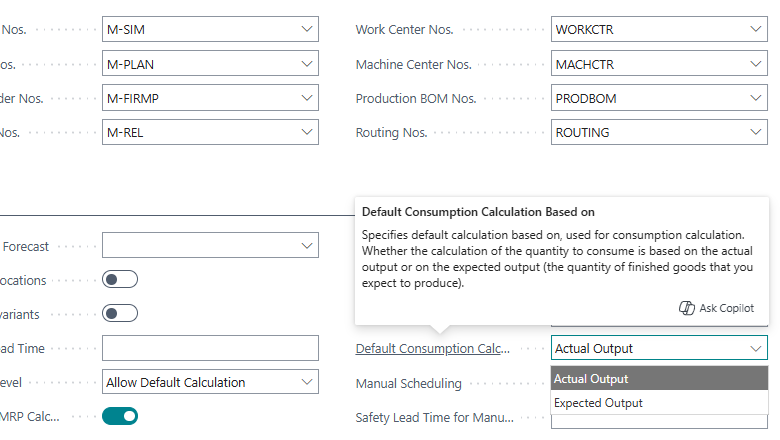This screenshot has height=440, width=780.
Task: Expand the M-REL number series dropdown
Action: [306, 132]
